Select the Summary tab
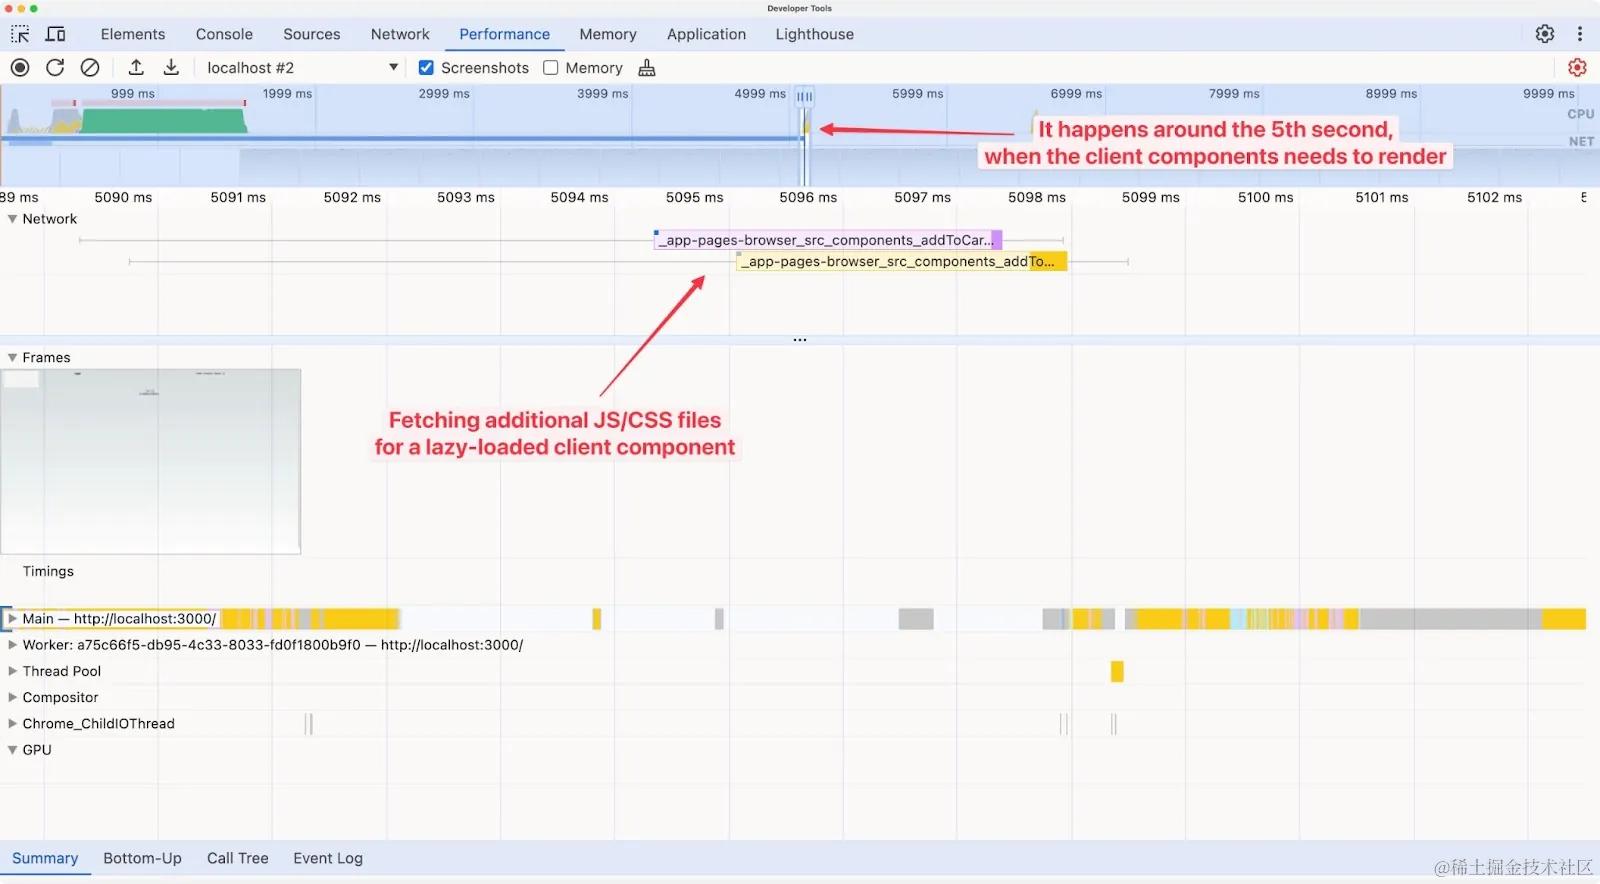 [45, 858]
